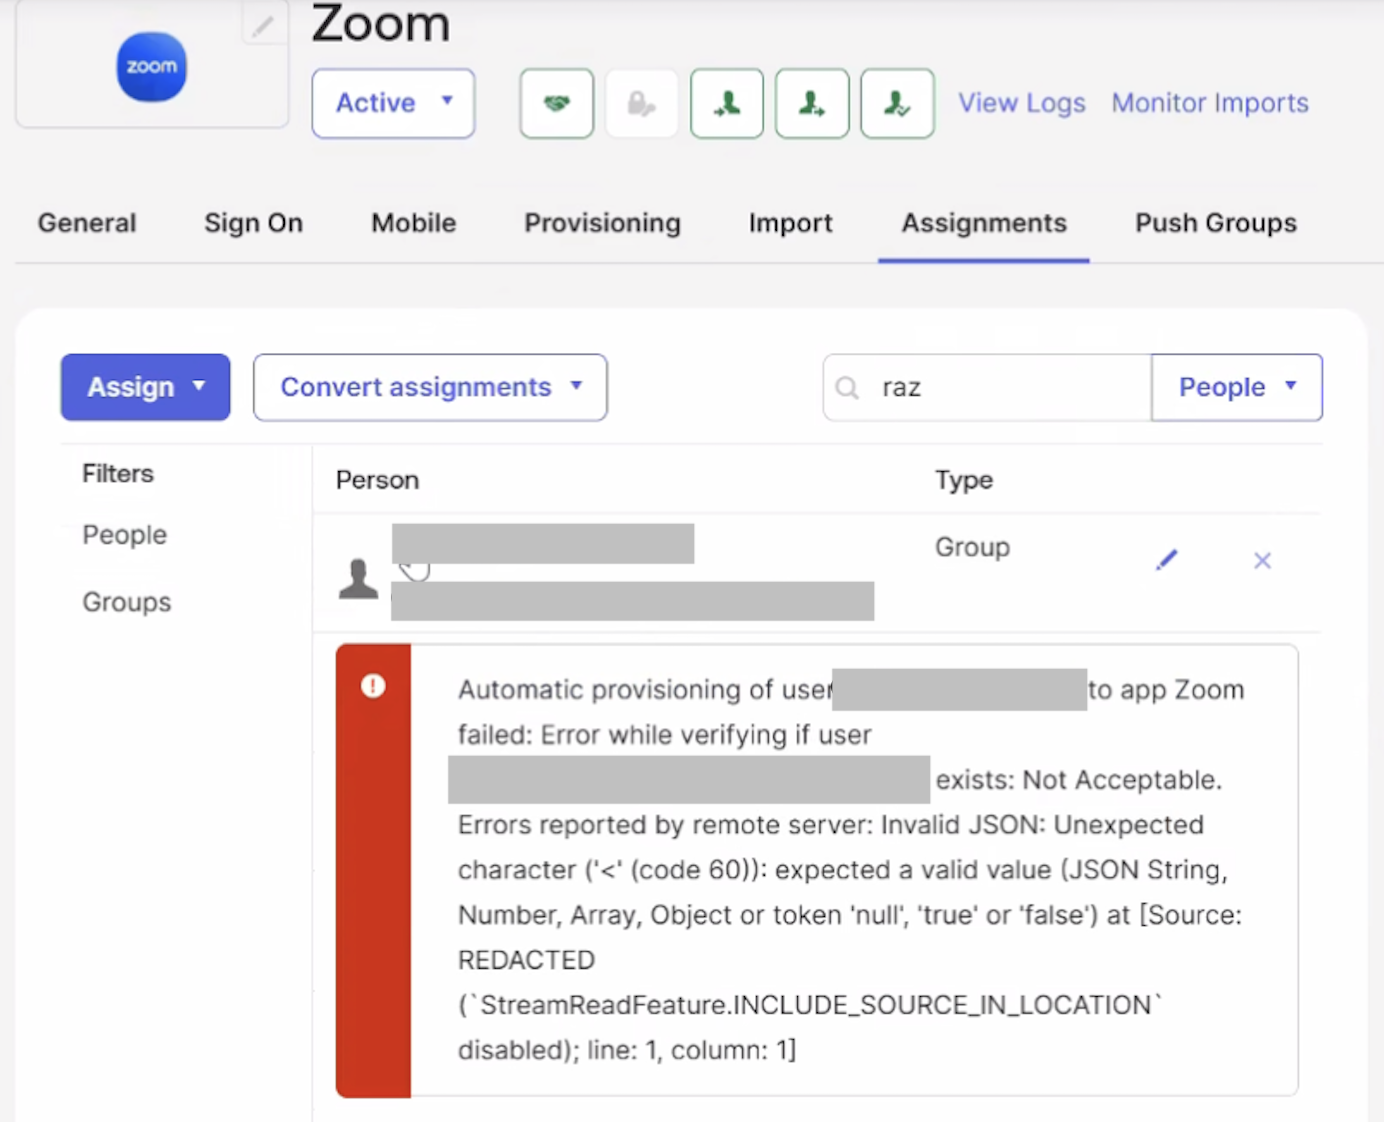Edit the Group assignment with the pencil icon
Image resolution: width=1384 pixels, height=1122 pixels.
[1167, 560]
